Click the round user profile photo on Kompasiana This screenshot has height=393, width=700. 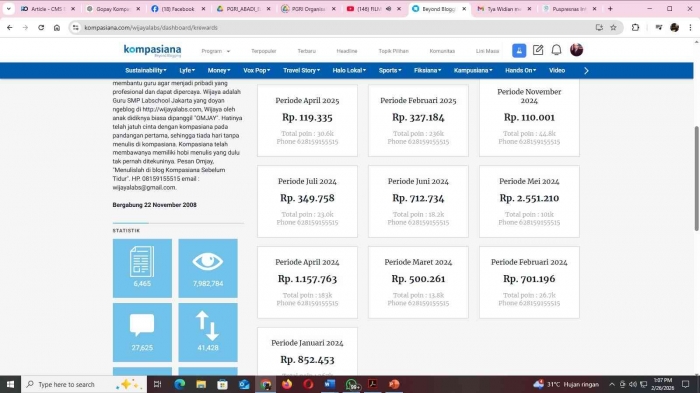pos(576,50)
